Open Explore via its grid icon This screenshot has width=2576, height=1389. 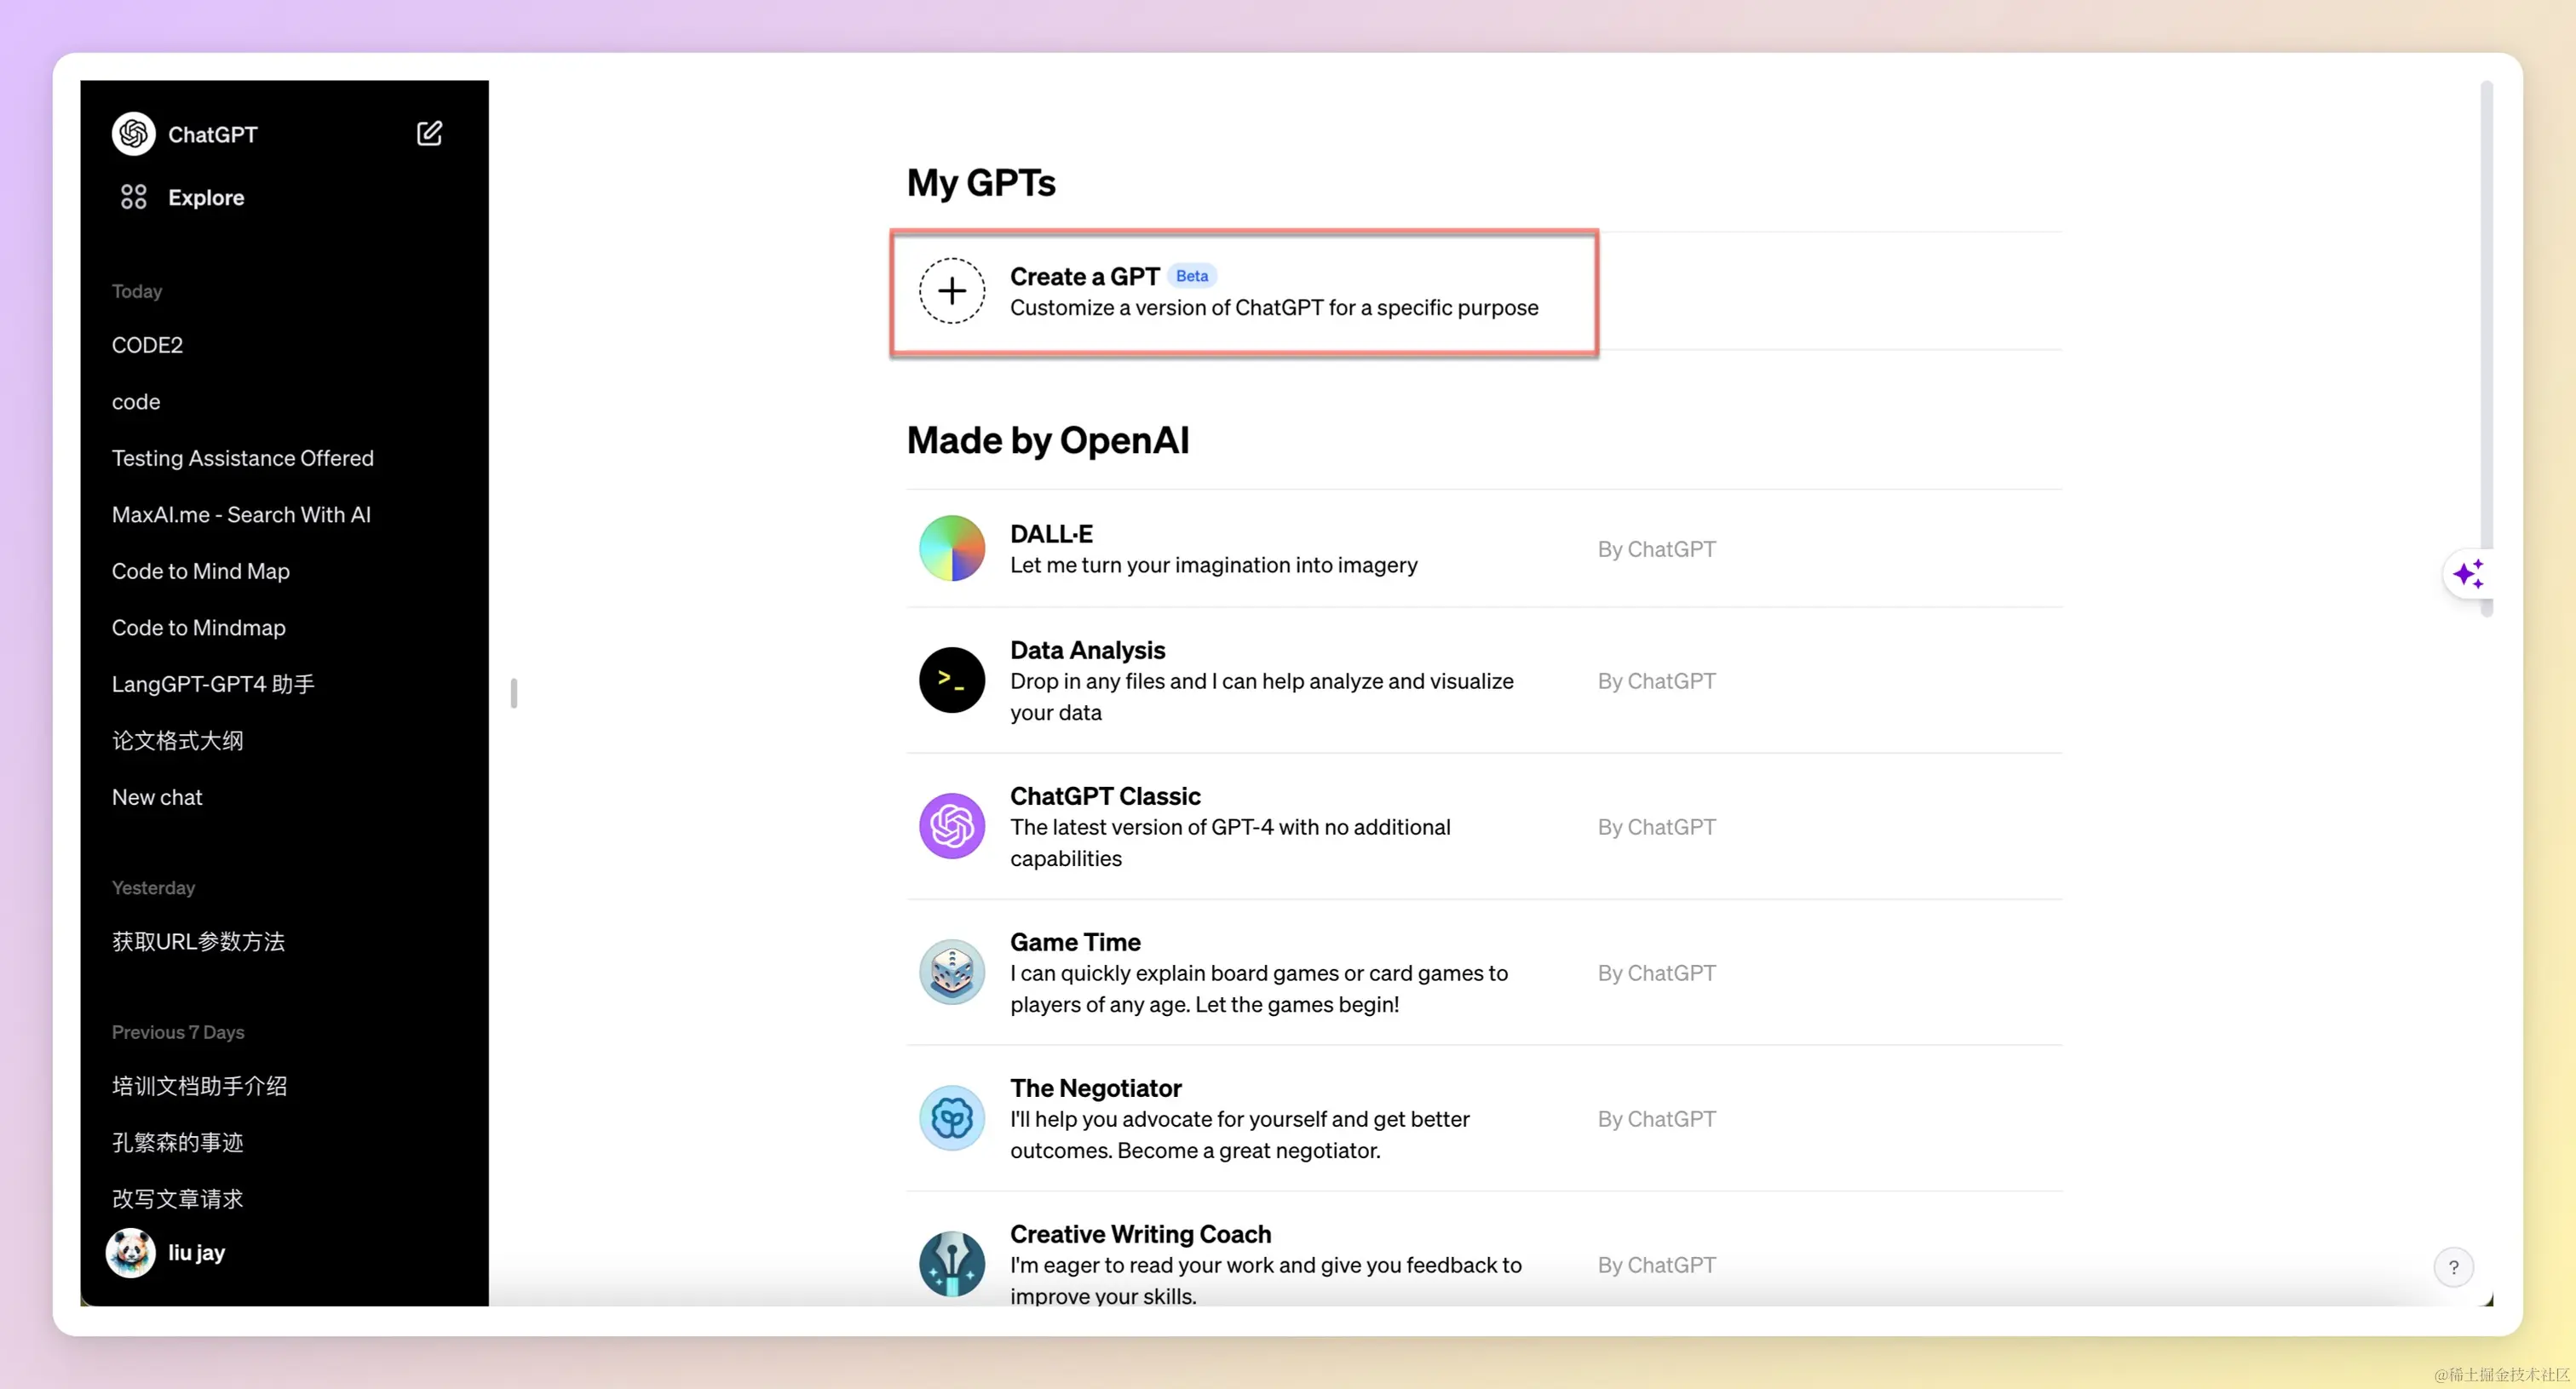pyautogui.click(x=133, y=197)
